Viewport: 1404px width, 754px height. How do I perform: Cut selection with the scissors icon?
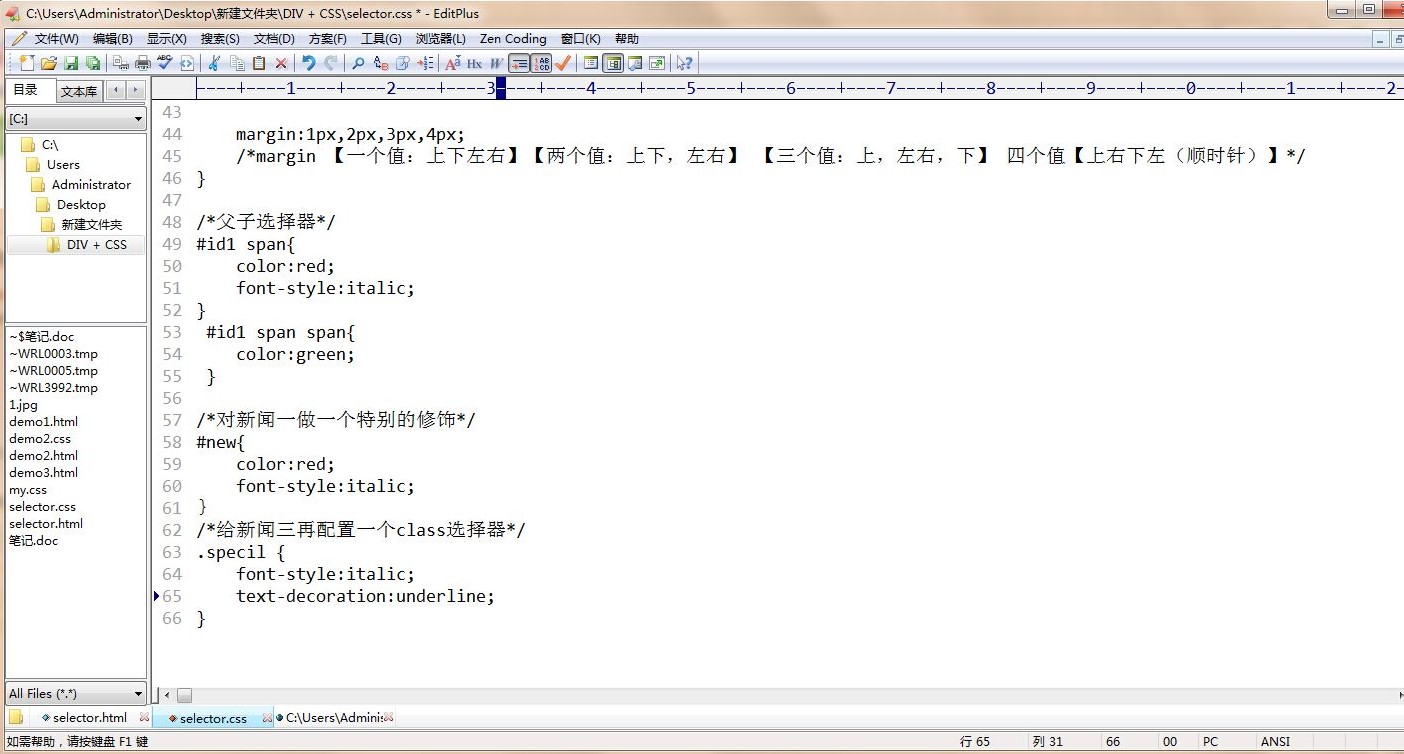(214, 63)
